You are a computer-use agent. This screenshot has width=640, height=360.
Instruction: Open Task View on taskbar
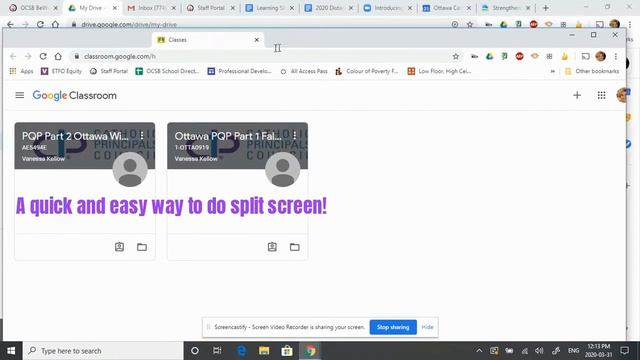[x=217, y=351]
